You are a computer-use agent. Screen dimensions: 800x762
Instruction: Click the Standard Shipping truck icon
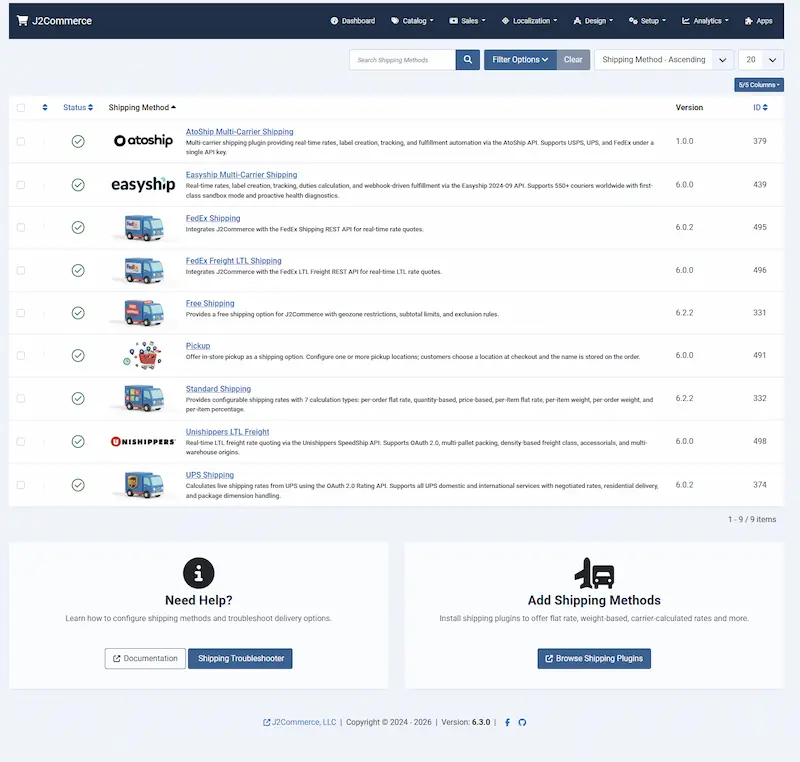pyautogui.click(x=144, y=398)
